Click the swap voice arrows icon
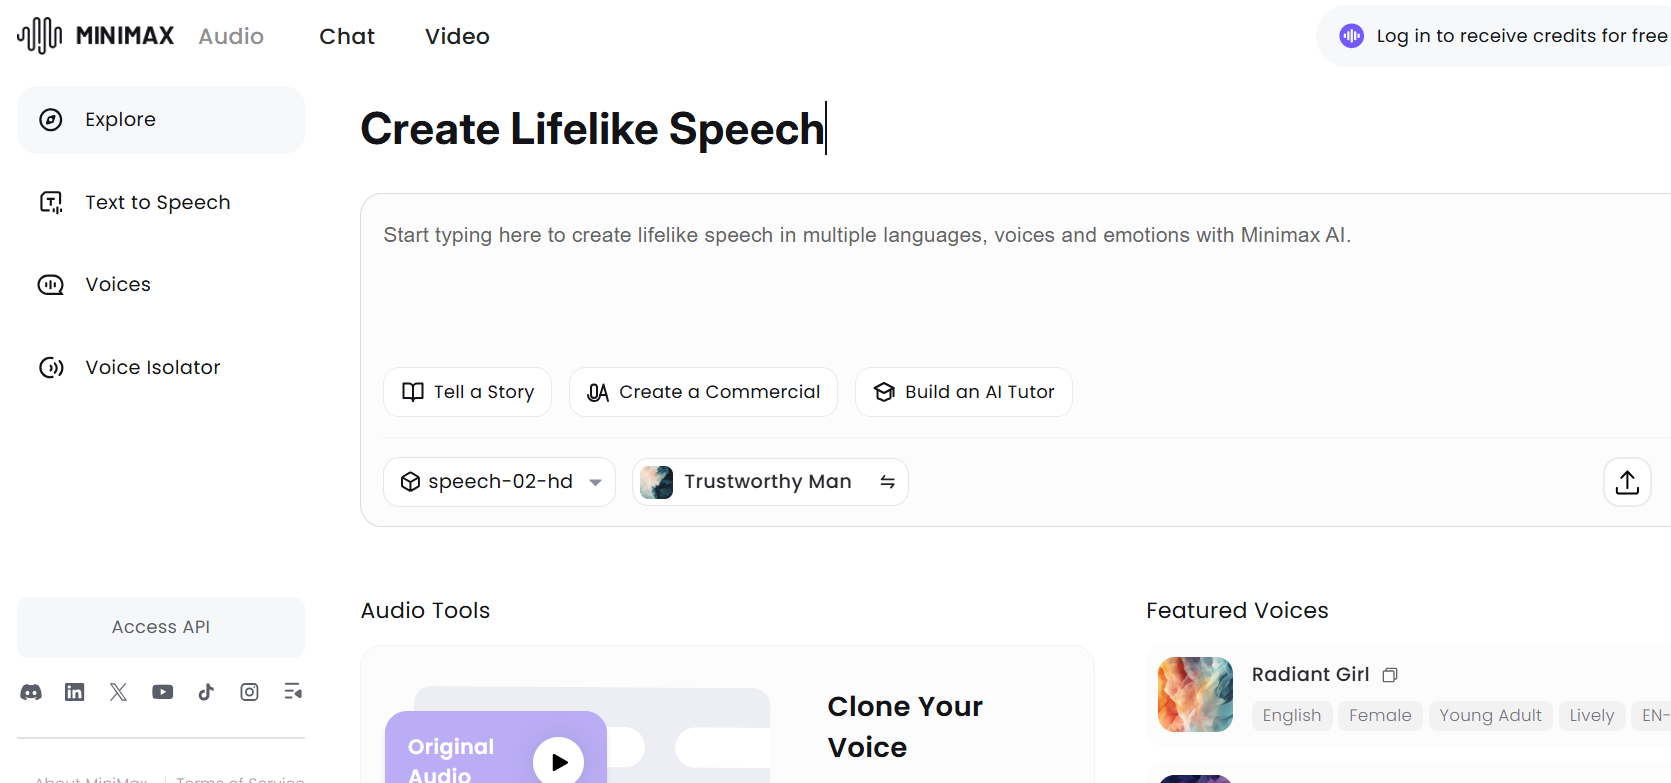The width and height of the screenshot is (1671, 783). click(x=887, y=482)
